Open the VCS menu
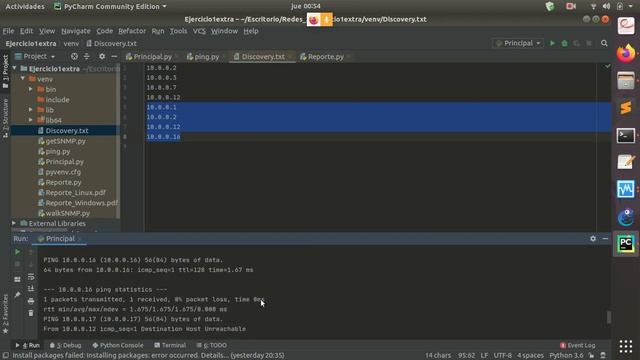 point(199,31)
